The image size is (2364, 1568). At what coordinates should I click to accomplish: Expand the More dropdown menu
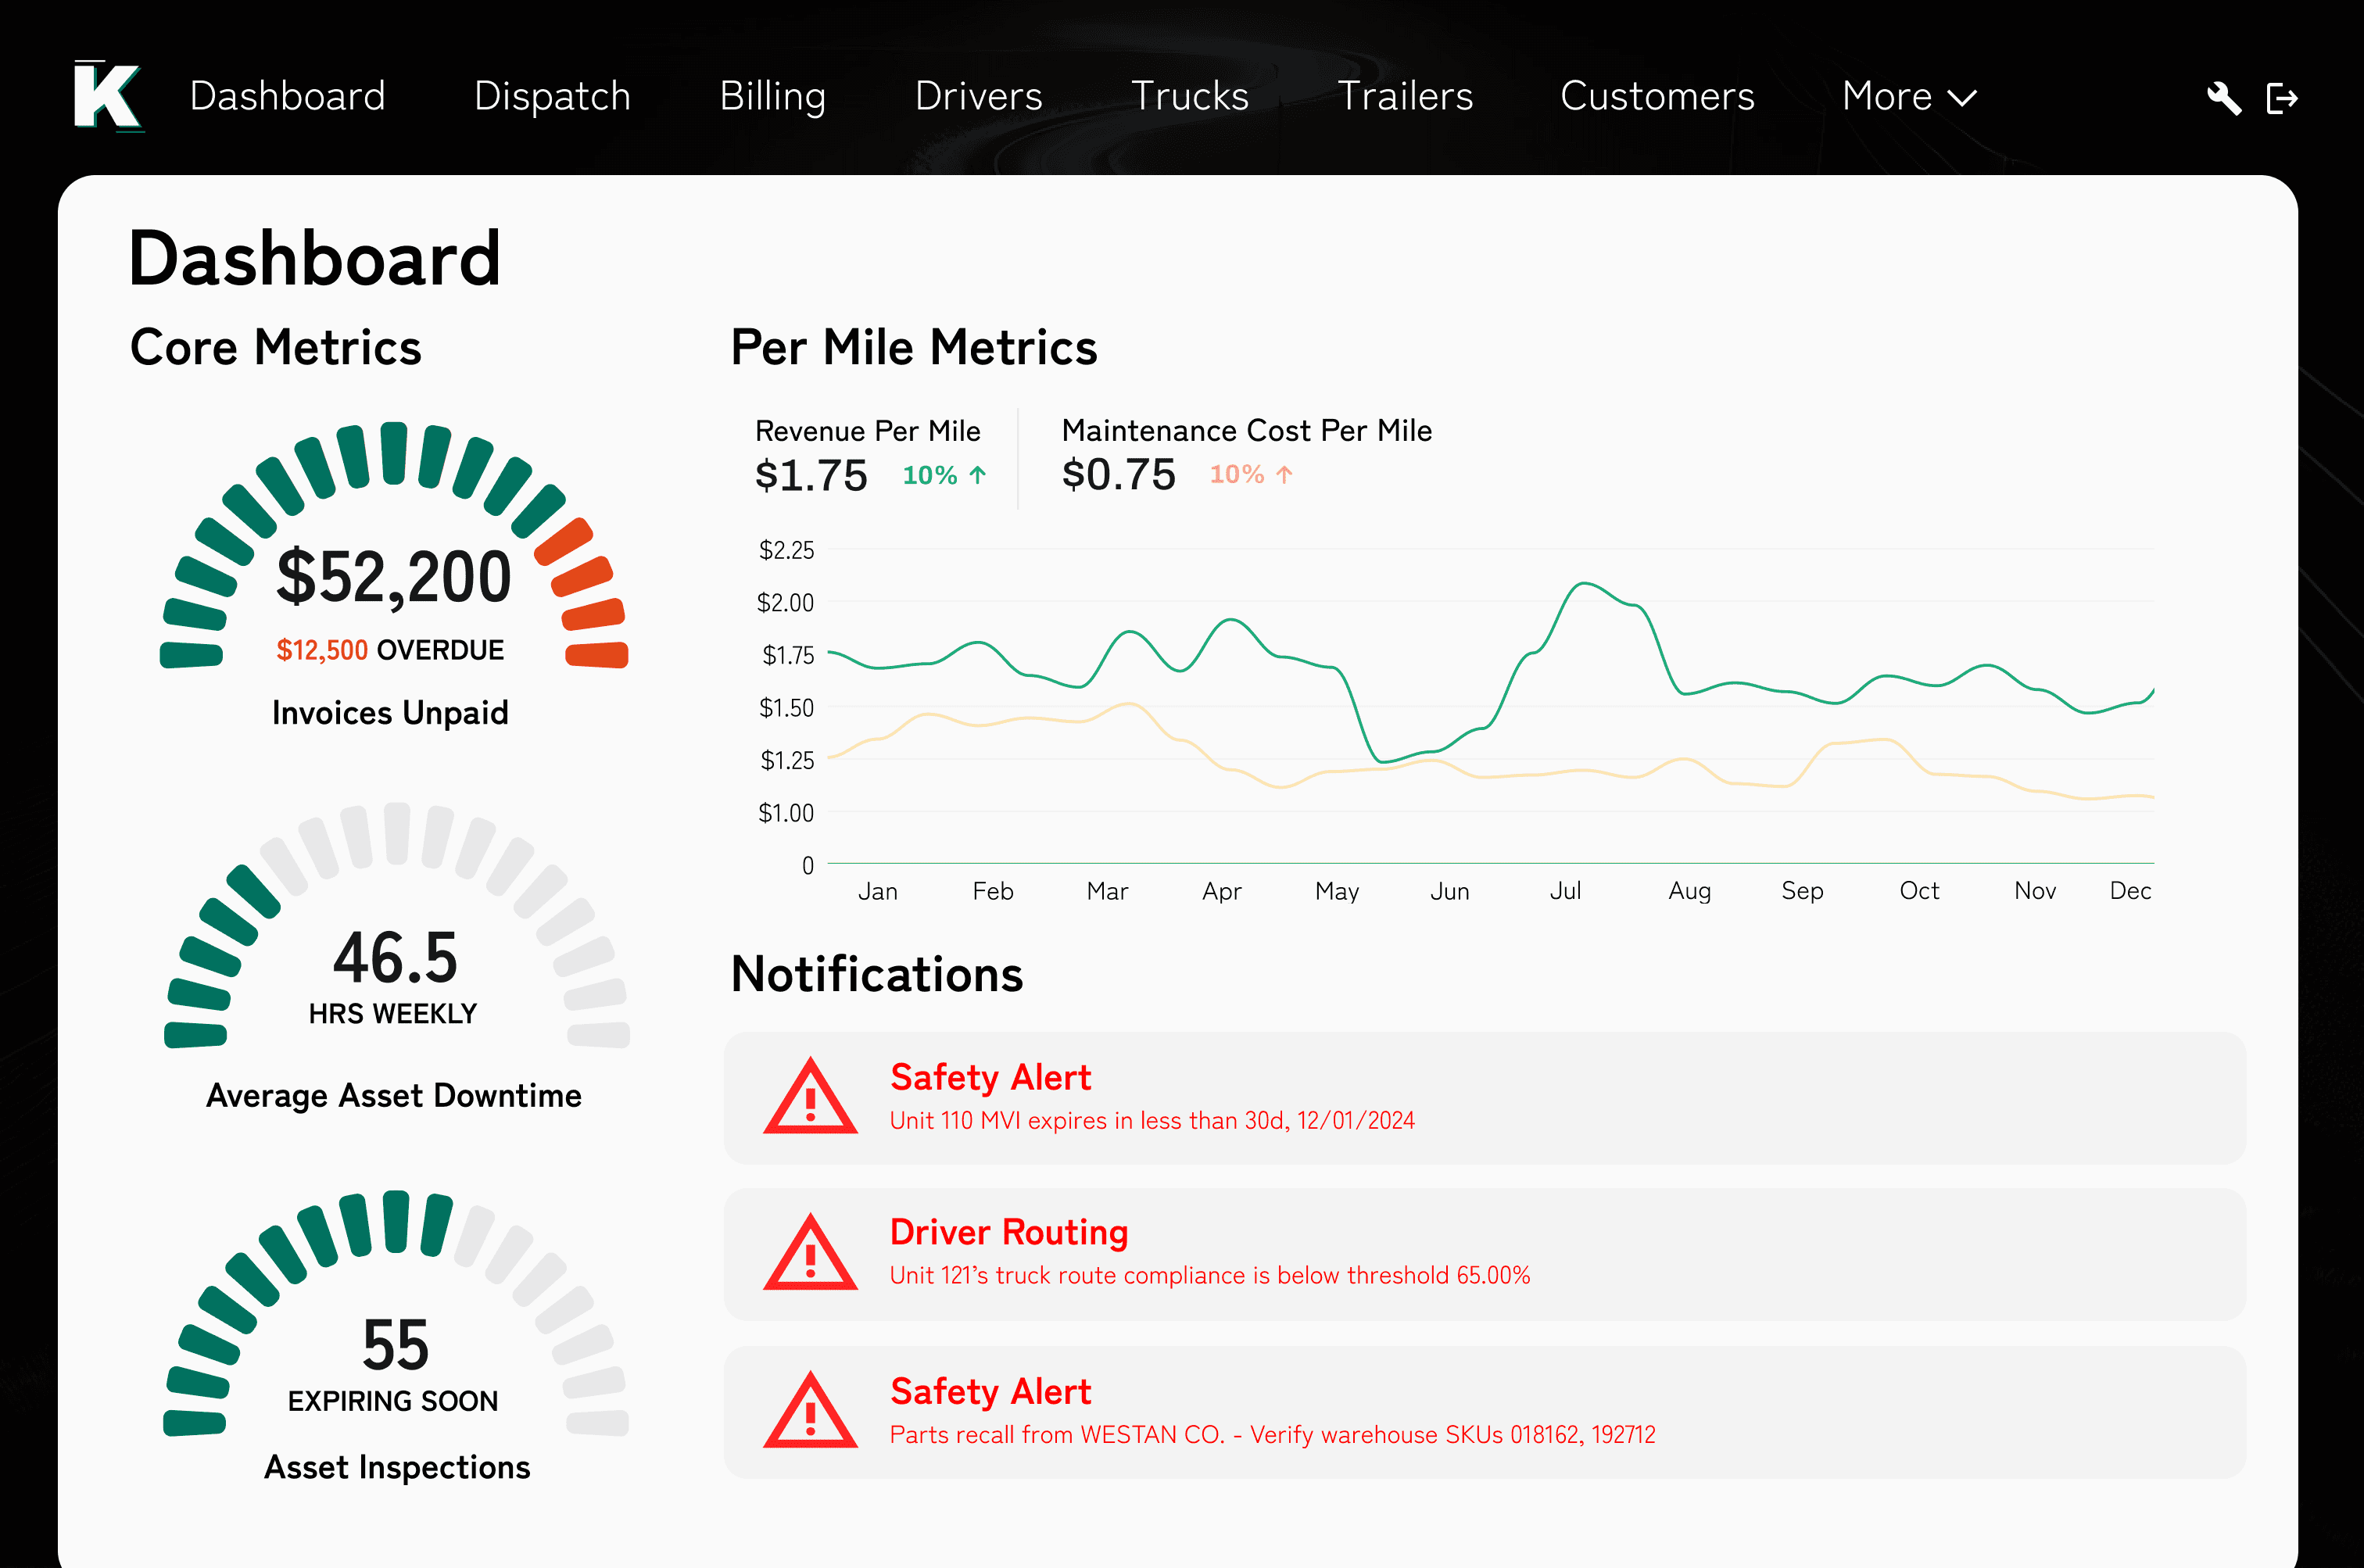coord(1906,95)
